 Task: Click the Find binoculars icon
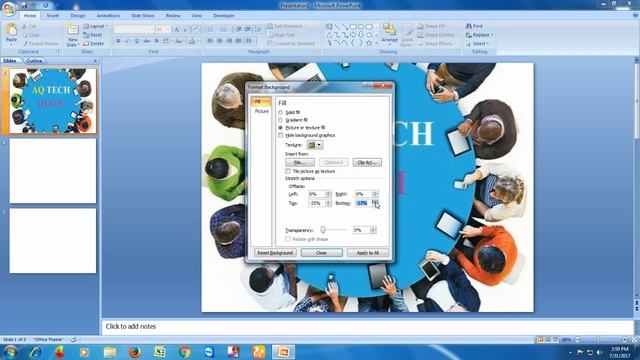[x=469, y=26]
